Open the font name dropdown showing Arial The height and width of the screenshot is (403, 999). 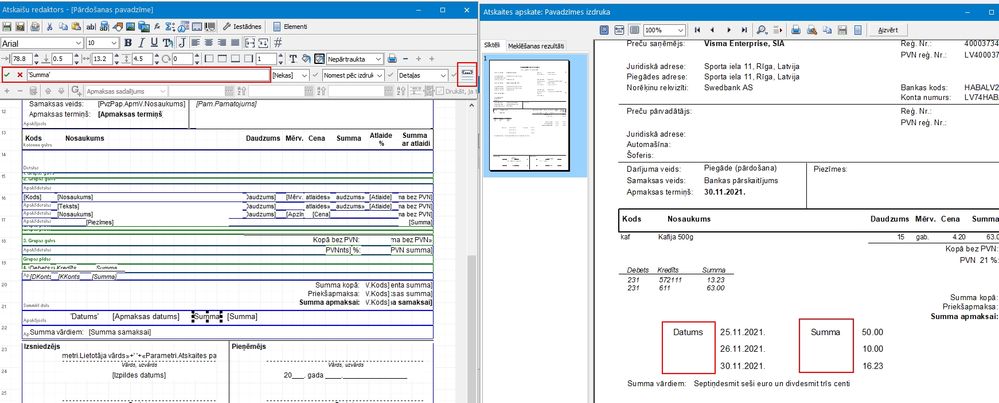click(76, 43)
